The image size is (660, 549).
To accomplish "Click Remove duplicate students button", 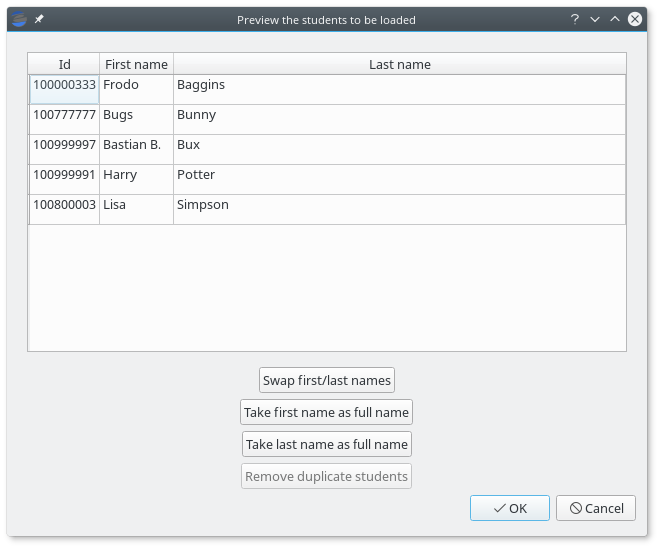I will (x=326, y=476).
